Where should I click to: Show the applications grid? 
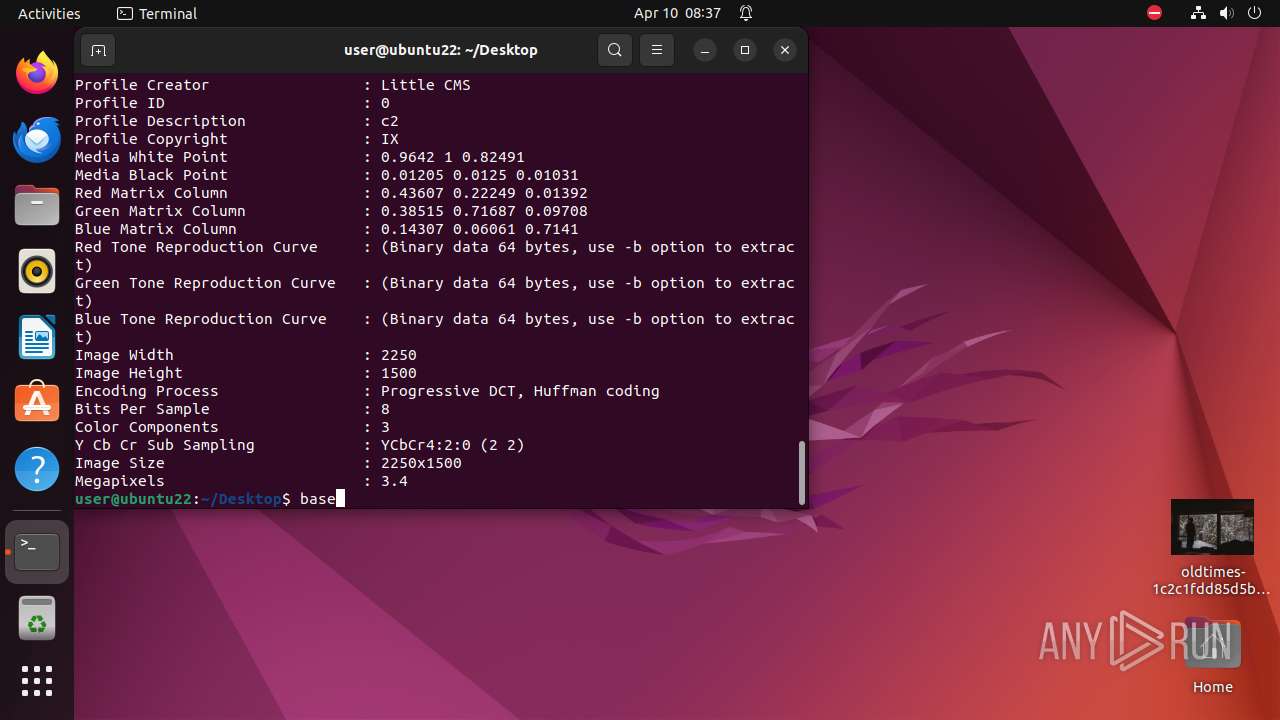click(x=37, y=681)
